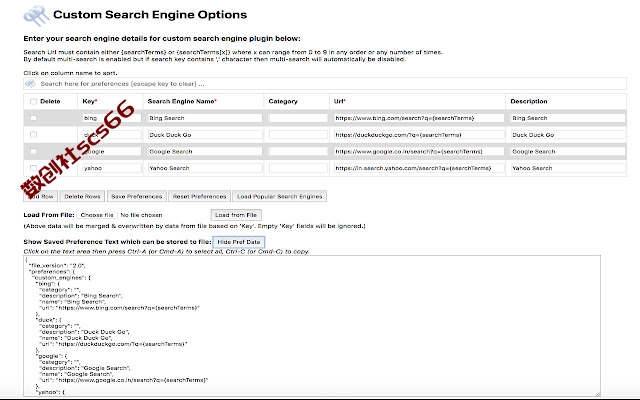Check the delete box for Duck Duck Go row
The image size is (640, 400).
pyautogui.click(x=33, y=134)
